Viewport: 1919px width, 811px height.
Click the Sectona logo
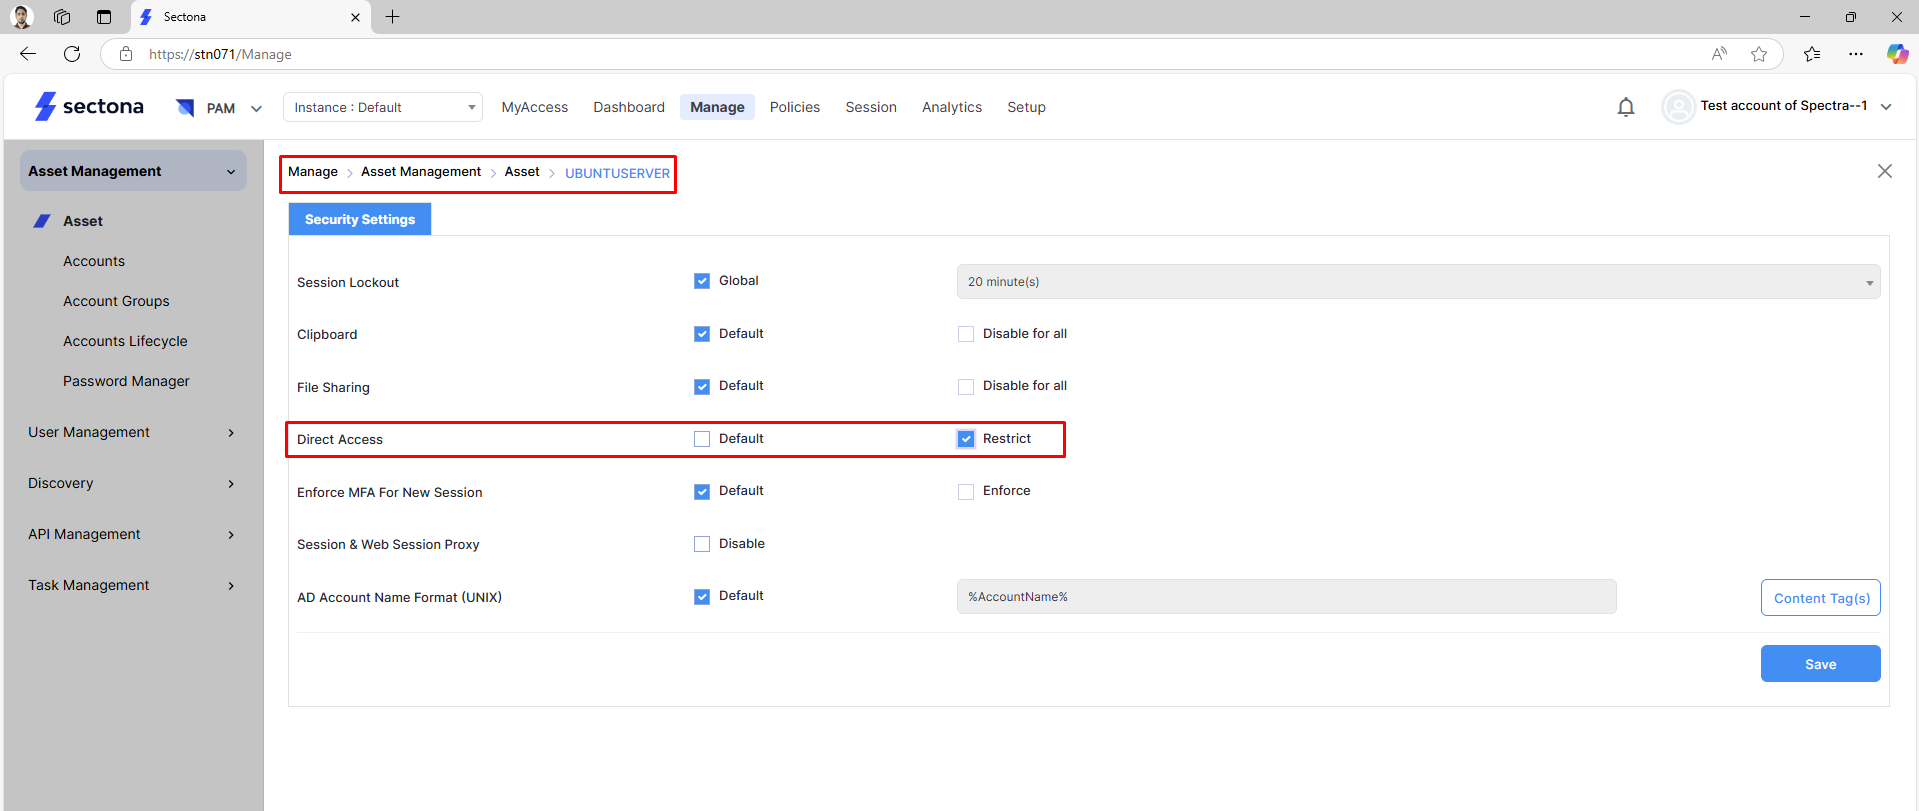tap(89, 106)
